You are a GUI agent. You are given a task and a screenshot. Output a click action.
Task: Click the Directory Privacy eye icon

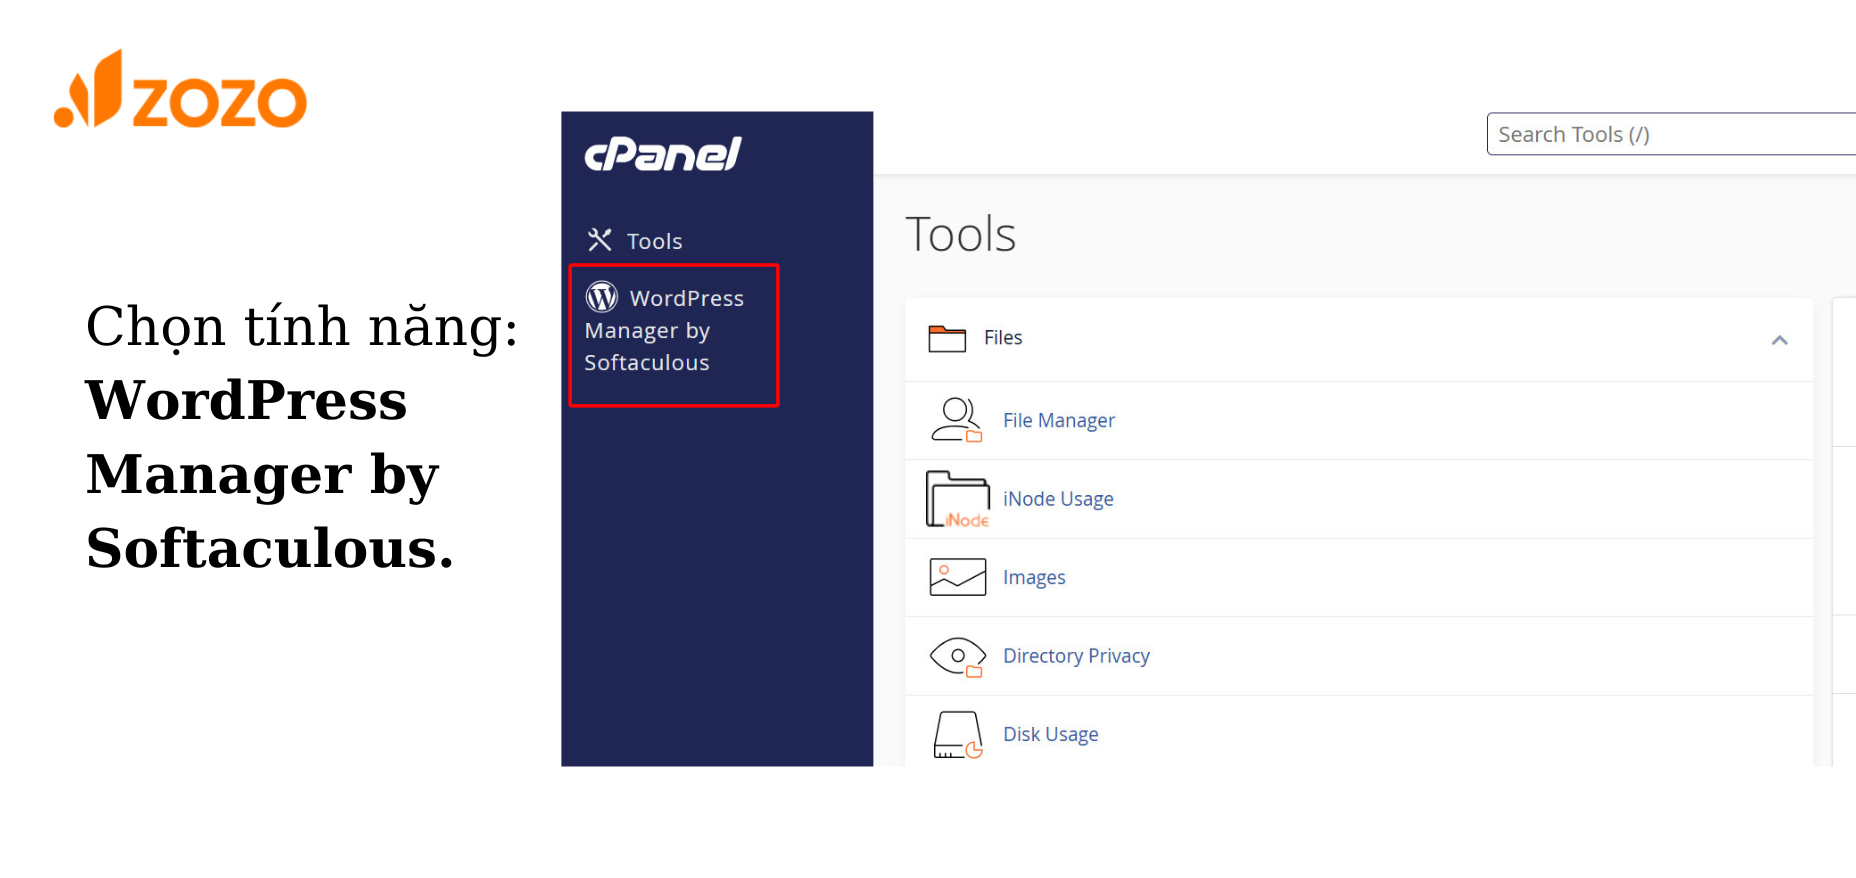(957, 656)
